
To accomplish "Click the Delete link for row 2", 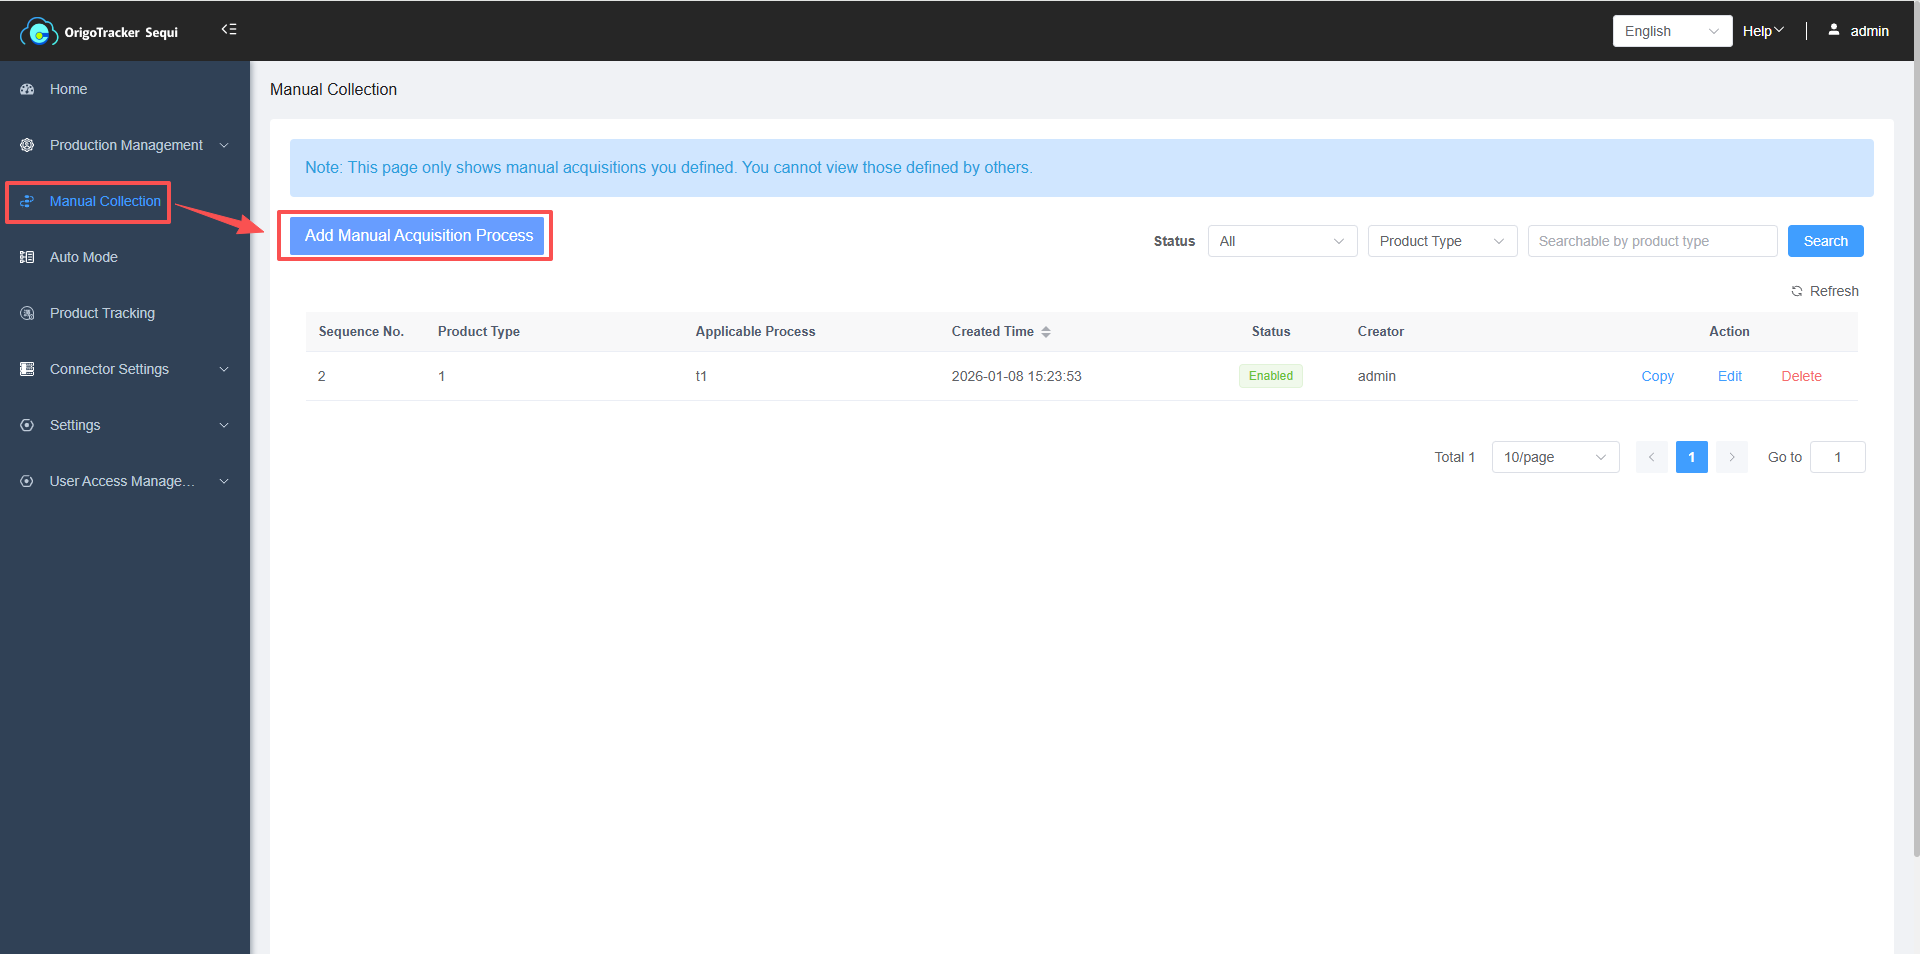I will pos(1801,376).
